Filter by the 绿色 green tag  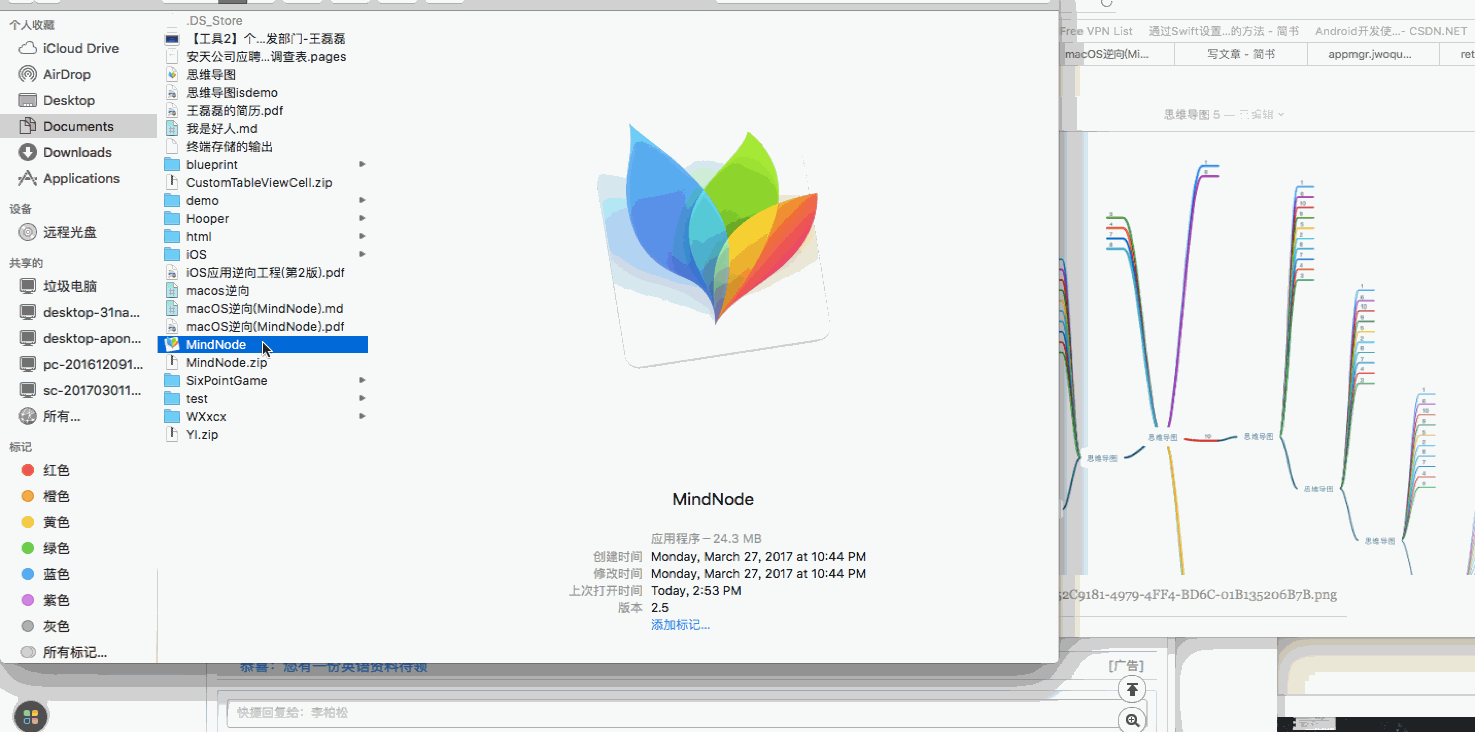56,548
